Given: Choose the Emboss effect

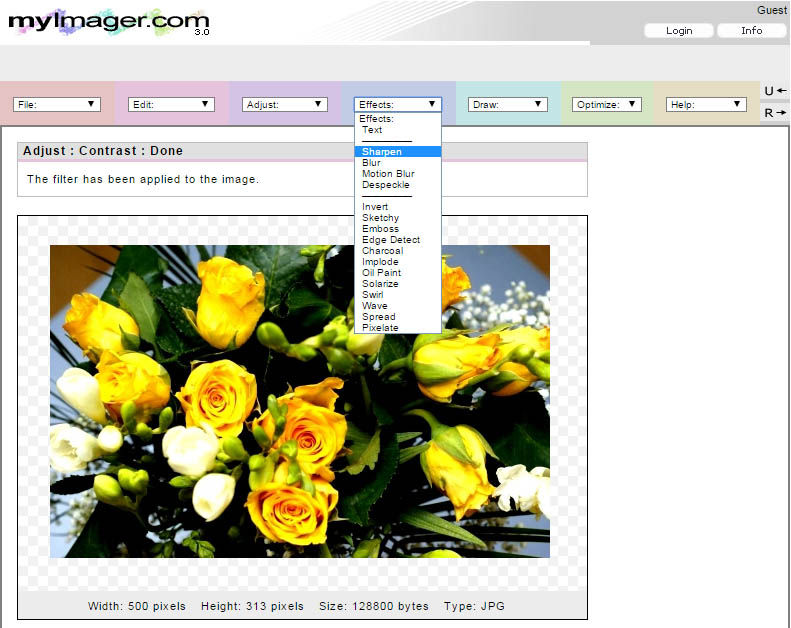Looking at the screenshot, I should (398, 229).
